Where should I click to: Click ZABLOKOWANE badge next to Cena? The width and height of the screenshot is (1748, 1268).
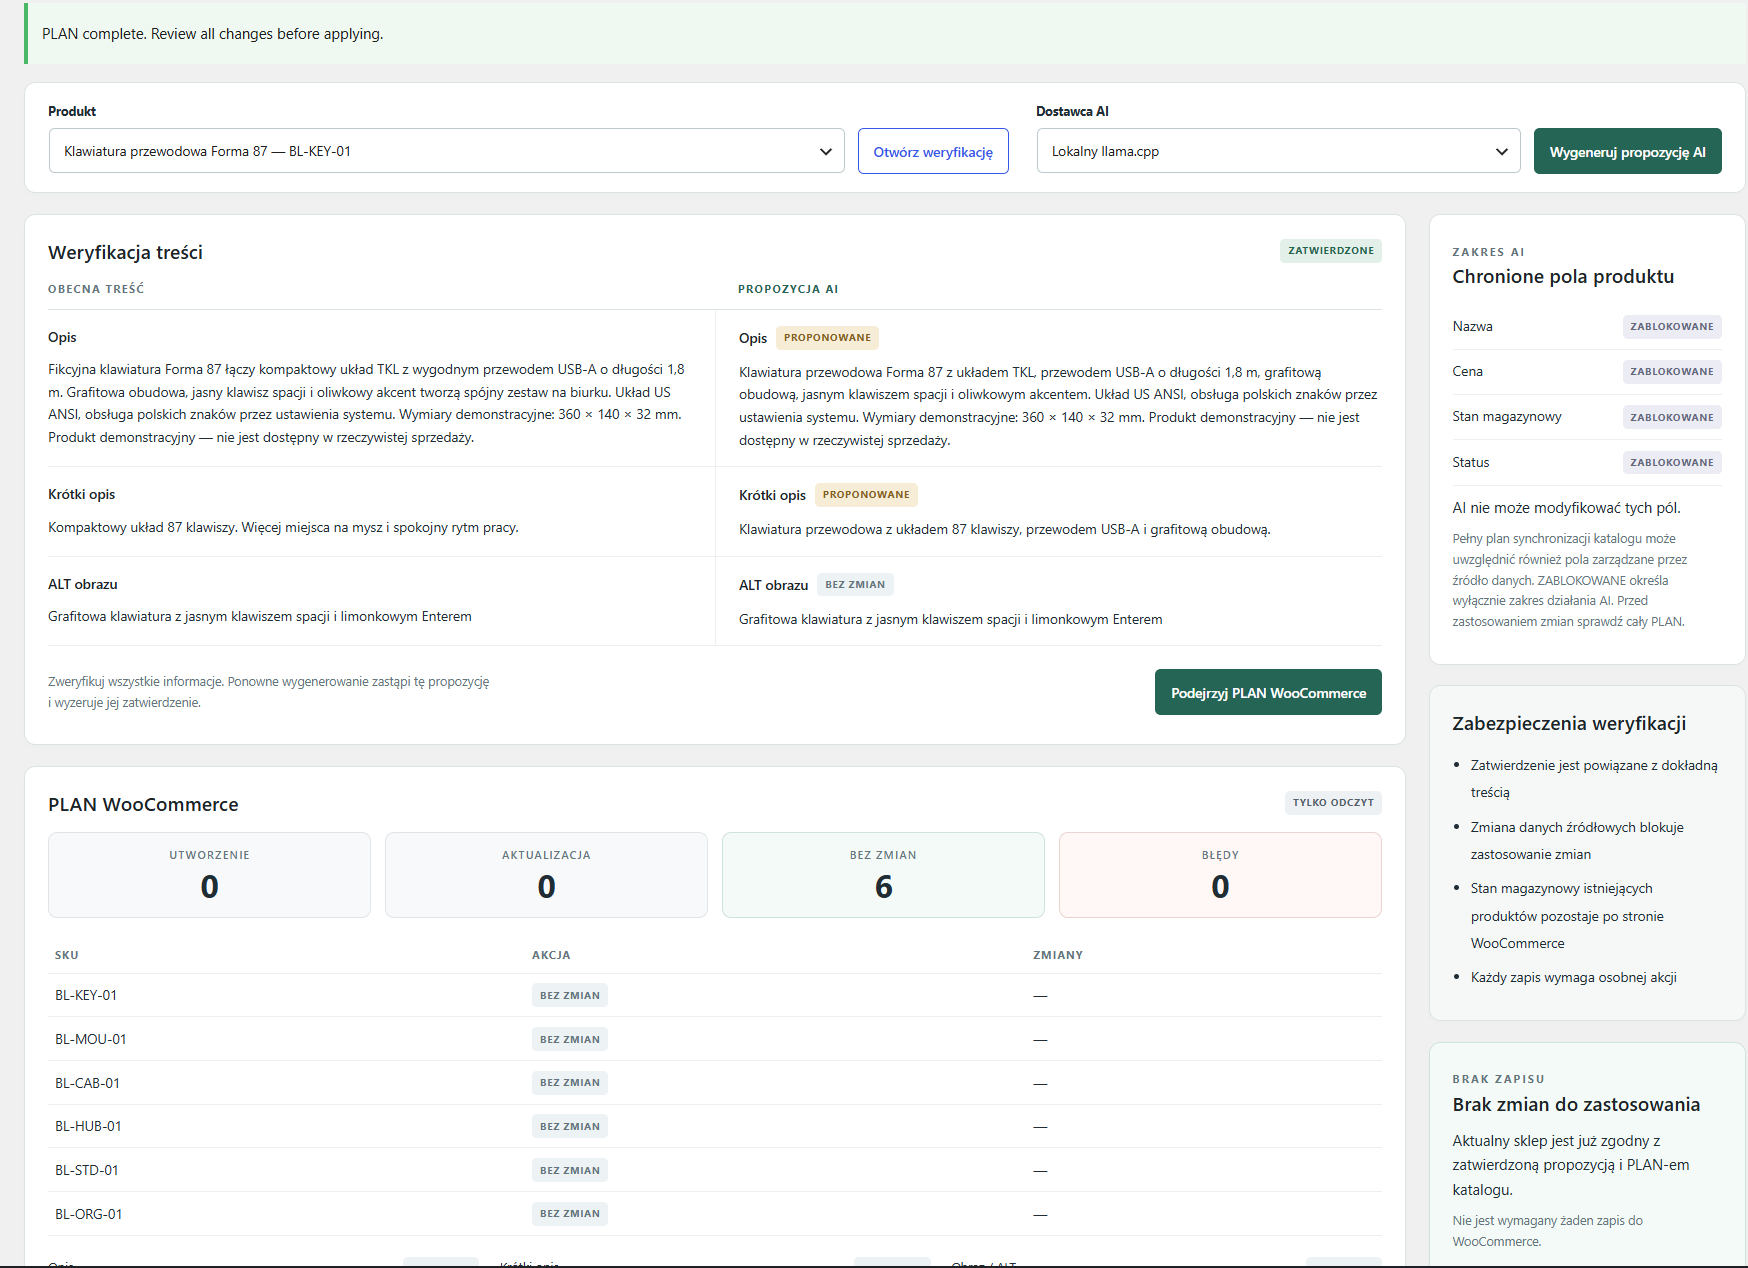coord(1671,372)
